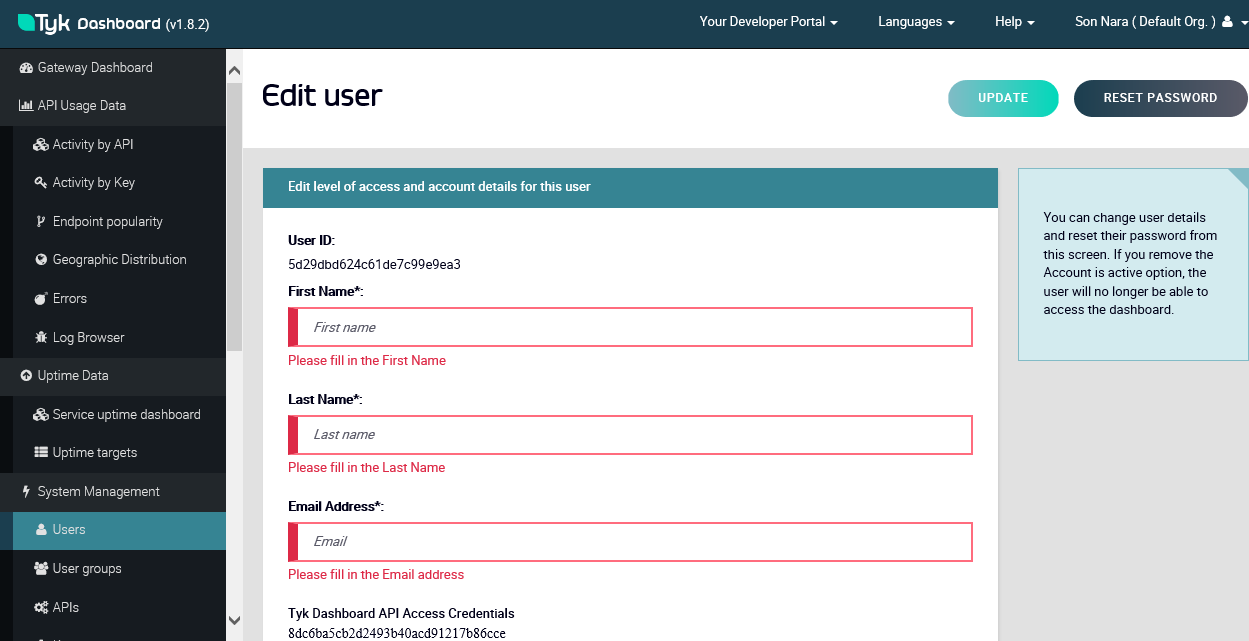Open Endpoint popularity page
This screenshot has height=641, width=1249.
pyautogui.click(x=119, y=222)
